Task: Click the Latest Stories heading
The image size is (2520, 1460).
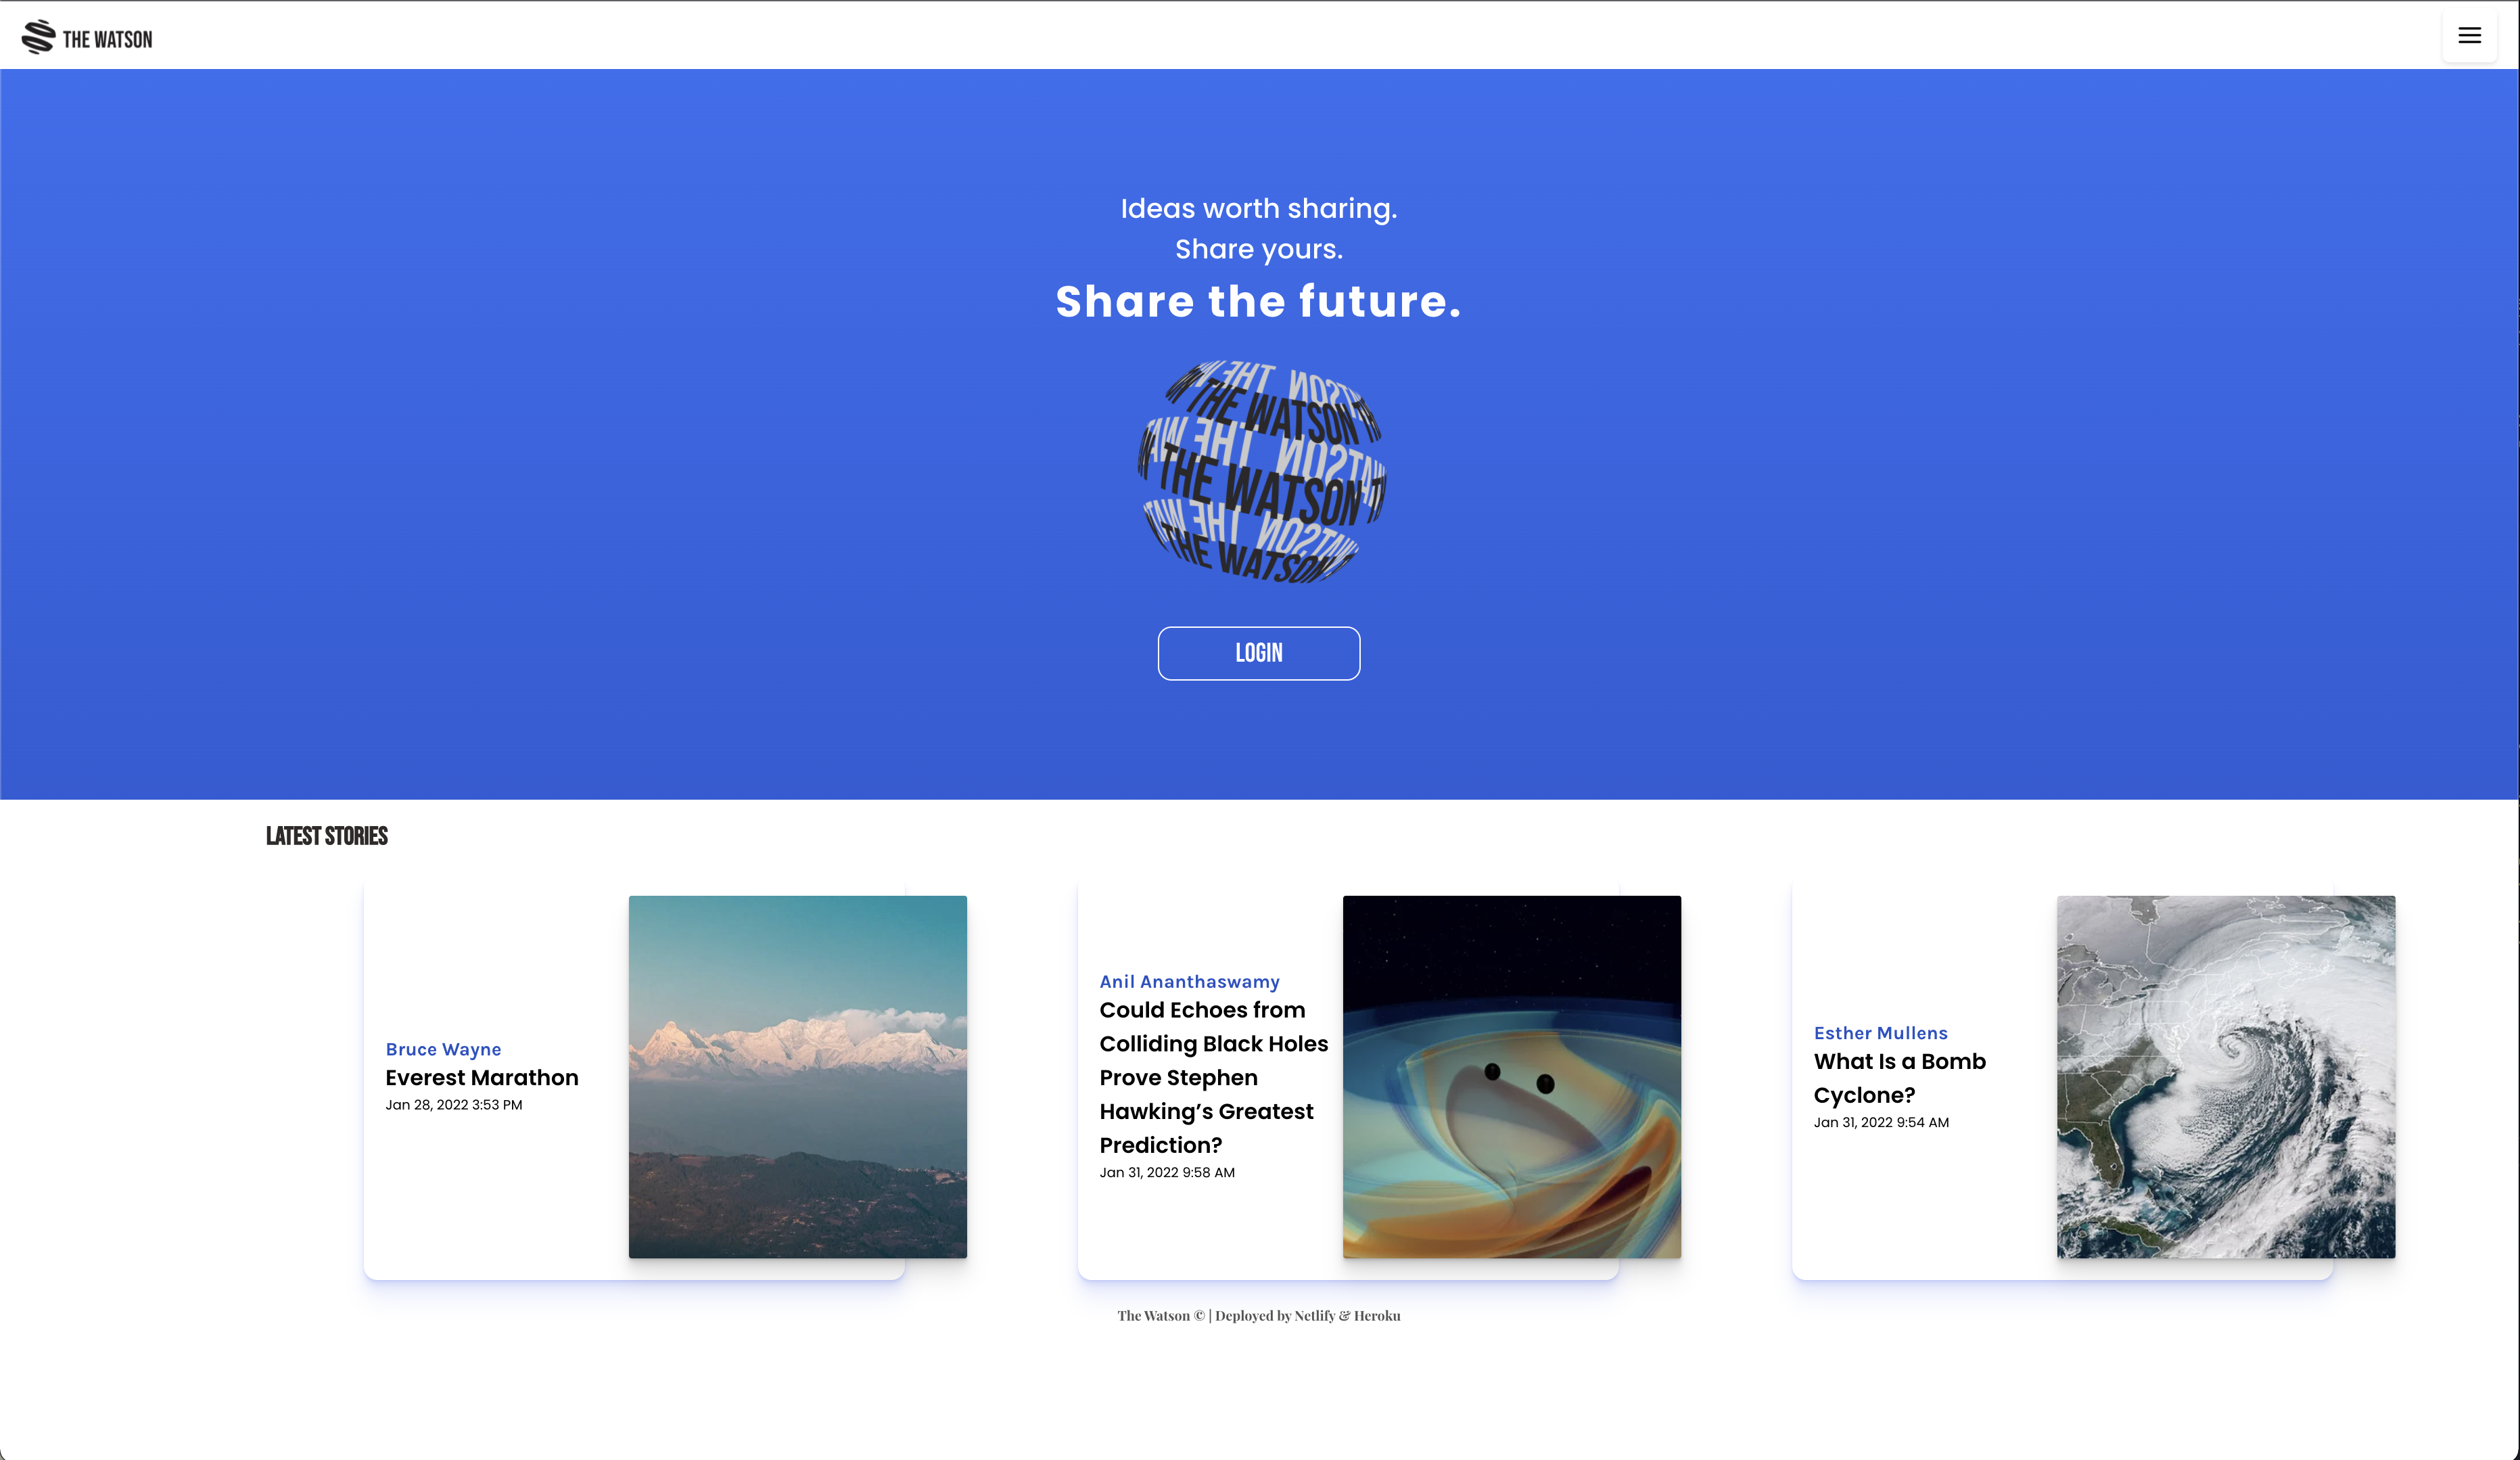Action: tap(327, 836)
